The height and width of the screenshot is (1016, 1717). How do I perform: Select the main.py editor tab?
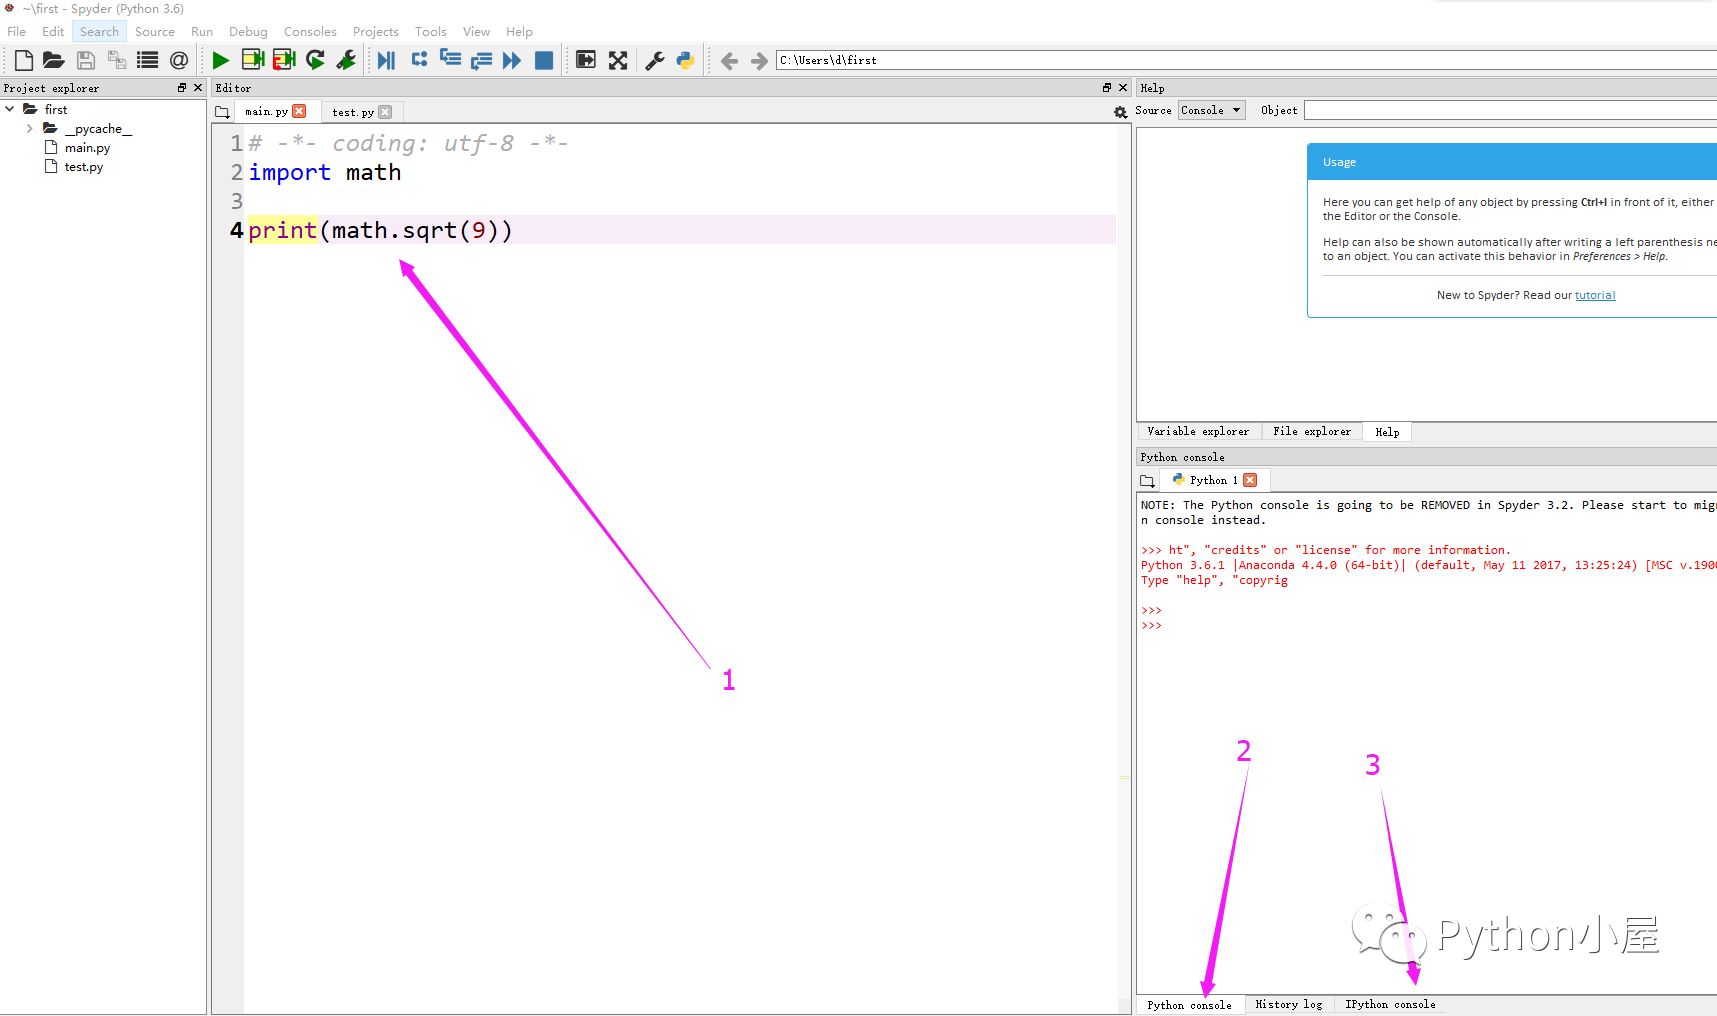click(x=266, y=111)
